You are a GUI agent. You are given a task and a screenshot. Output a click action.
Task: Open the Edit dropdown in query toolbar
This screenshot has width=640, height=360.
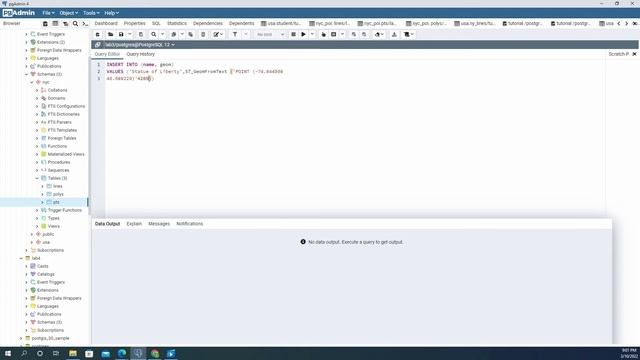click(218, 35)
